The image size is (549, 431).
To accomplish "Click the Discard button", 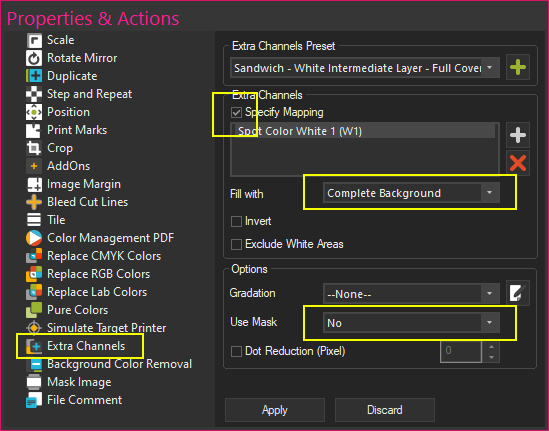I will pyautogui.click(x=385, y=410).
